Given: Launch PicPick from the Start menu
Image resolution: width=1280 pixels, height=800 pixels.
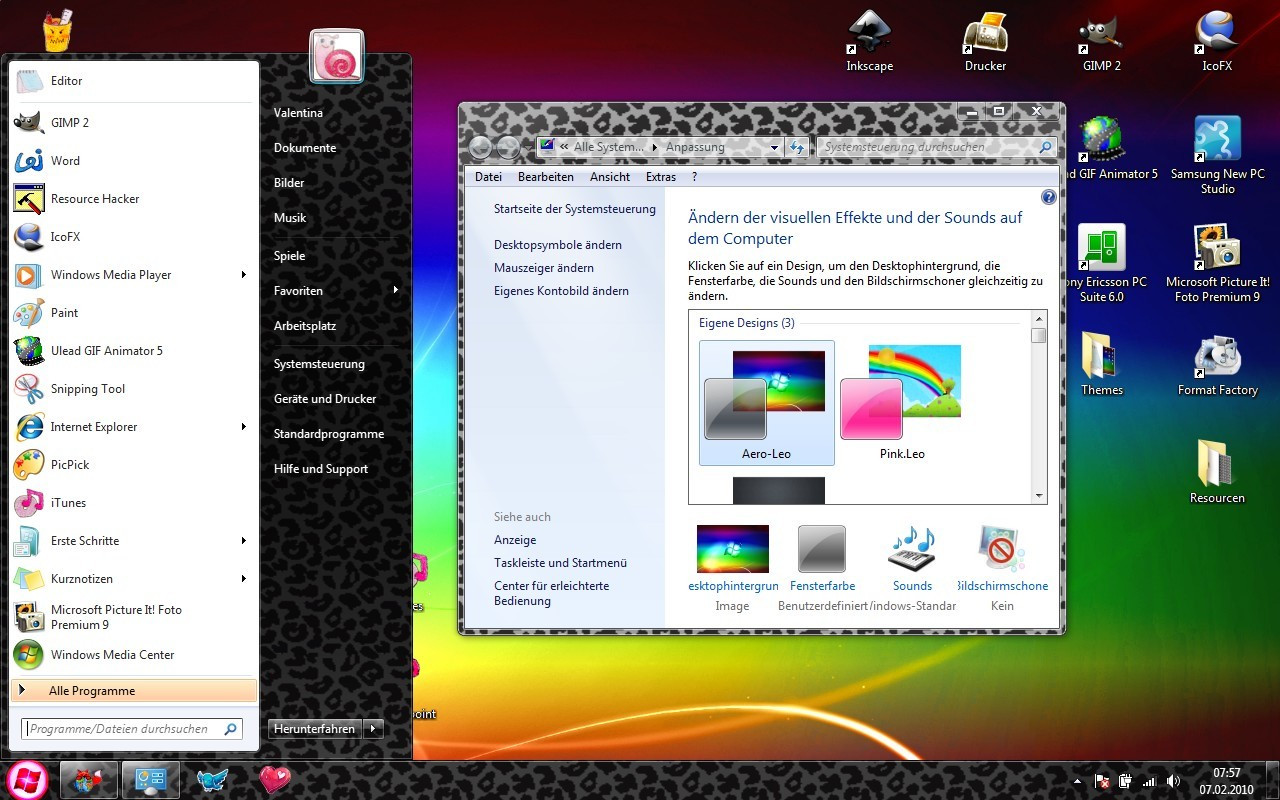Looking at the screenshot, I should pyautogui.click(x=133, y=464).
